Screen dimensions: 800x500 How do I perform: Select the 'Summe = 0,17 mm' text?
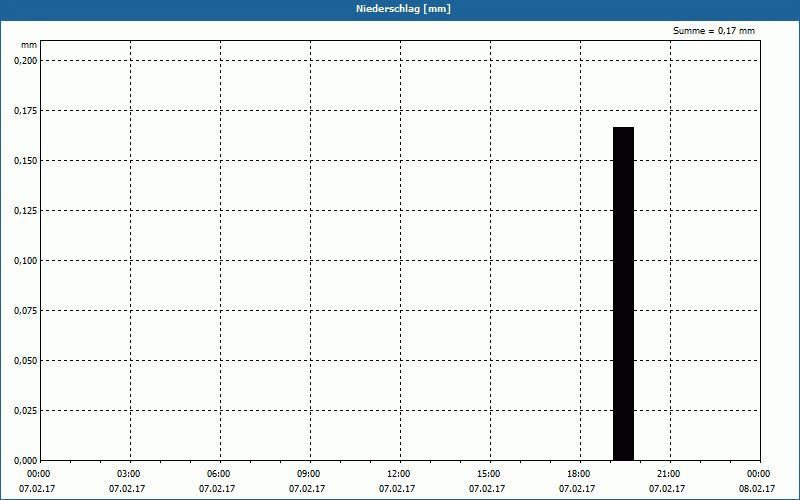[714, 31]
